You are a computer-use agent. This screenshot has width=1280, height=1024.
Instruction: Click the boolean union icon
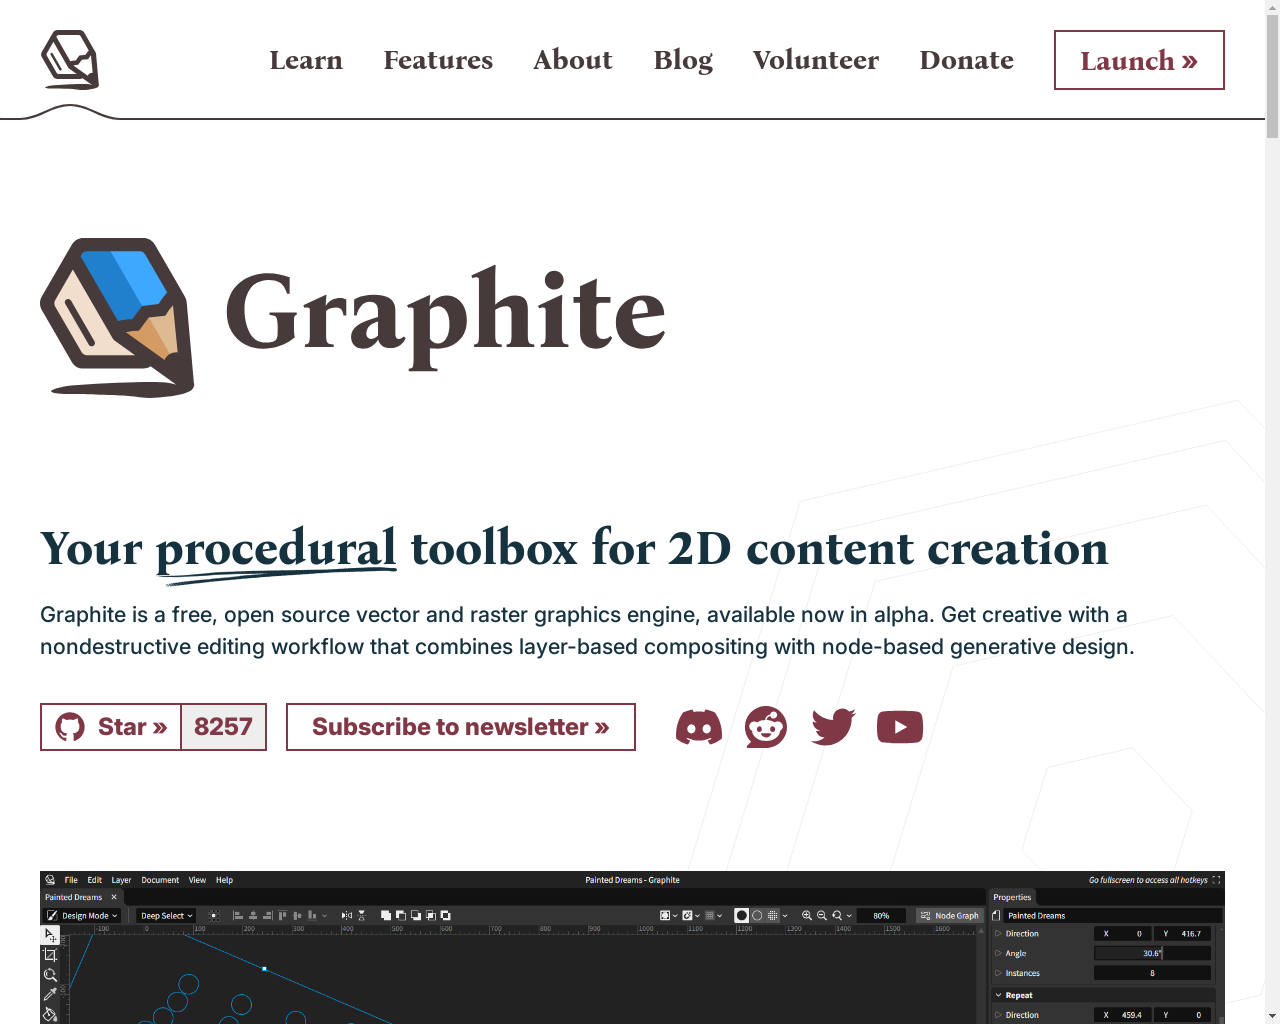(386, 915)
